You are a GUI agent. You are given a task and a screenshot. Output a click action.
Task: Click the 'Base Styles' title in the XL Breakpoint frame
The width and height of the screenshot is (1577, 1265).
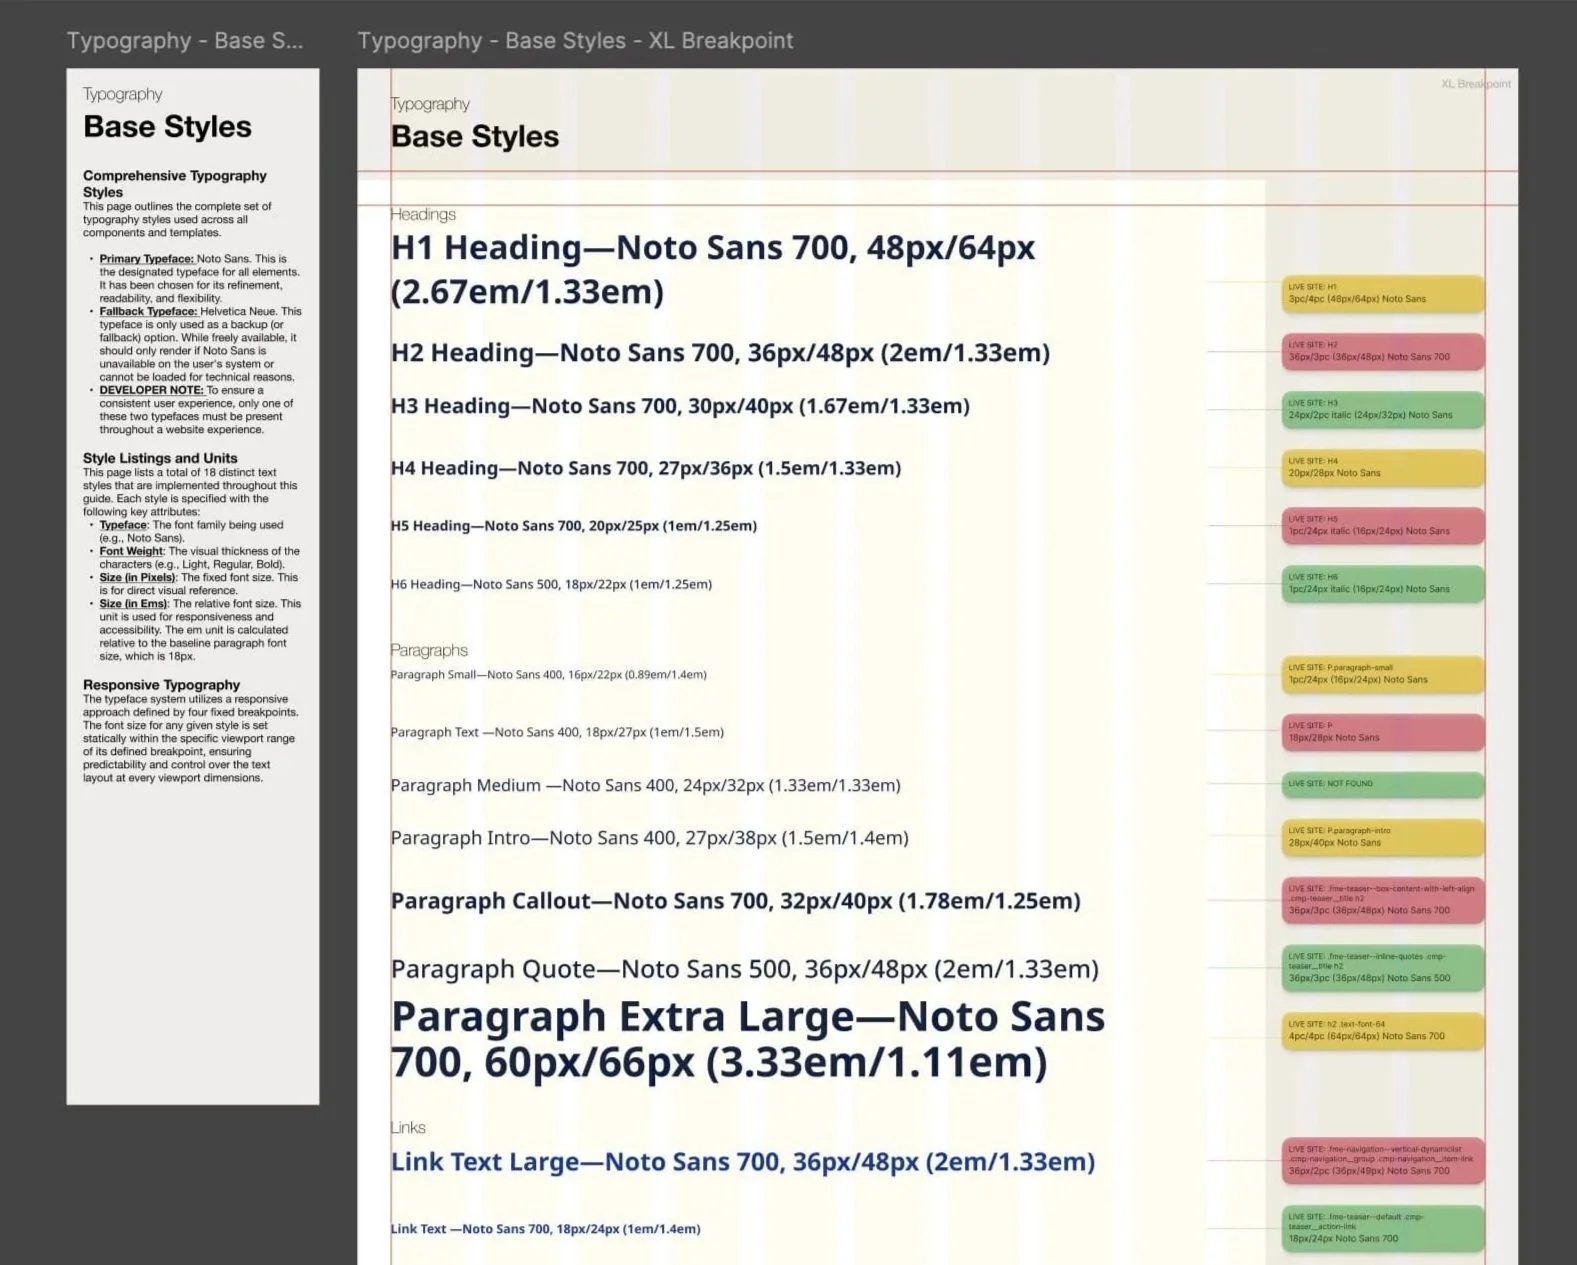coord(475,137)
